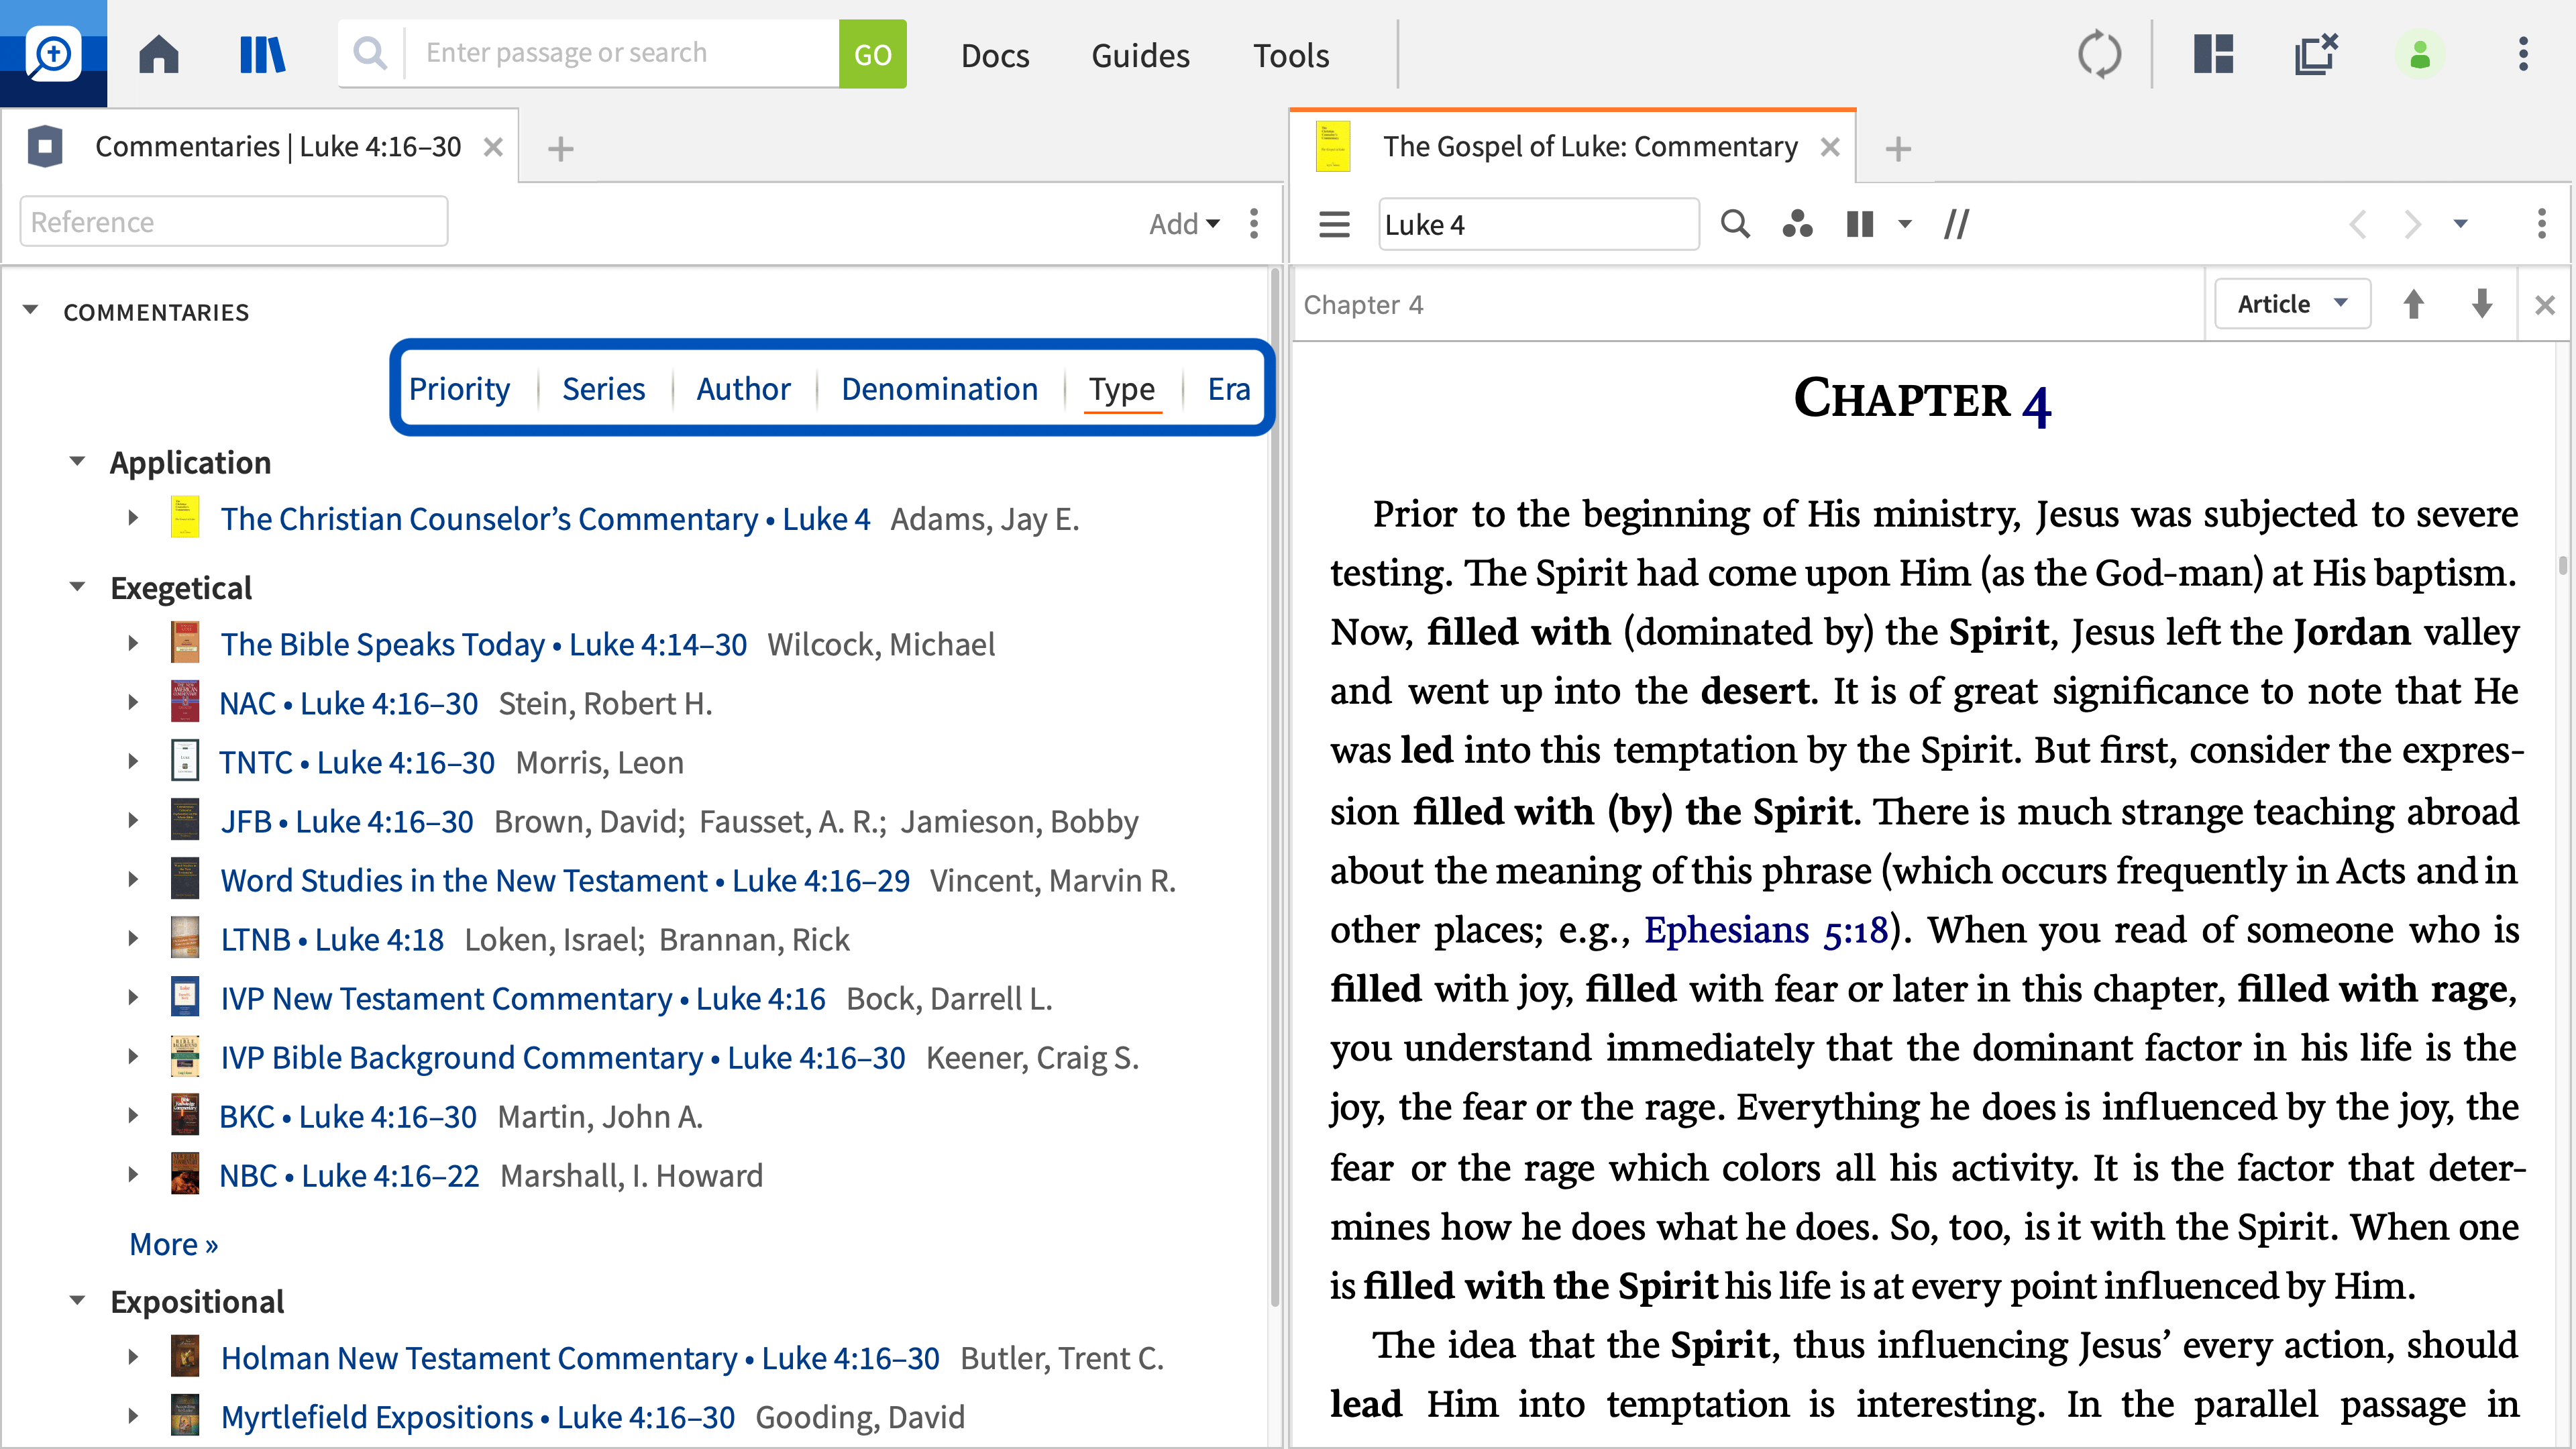Viewport: 2576px width, 1449px height.
Task: Expand the JFB Luke 4:16–30 entry
Action: point(133,820)
